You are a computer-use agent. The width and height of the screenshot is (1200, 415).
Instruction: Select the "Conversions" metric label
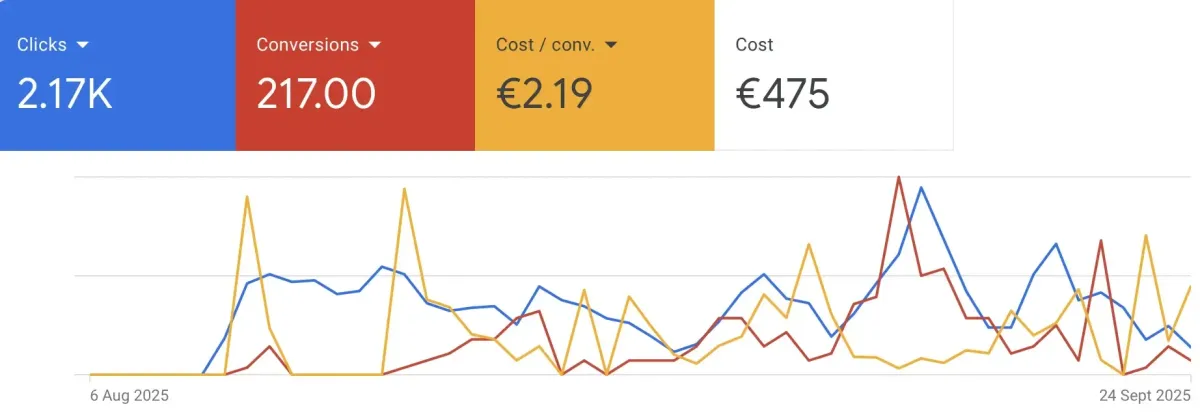pos(307,45)
